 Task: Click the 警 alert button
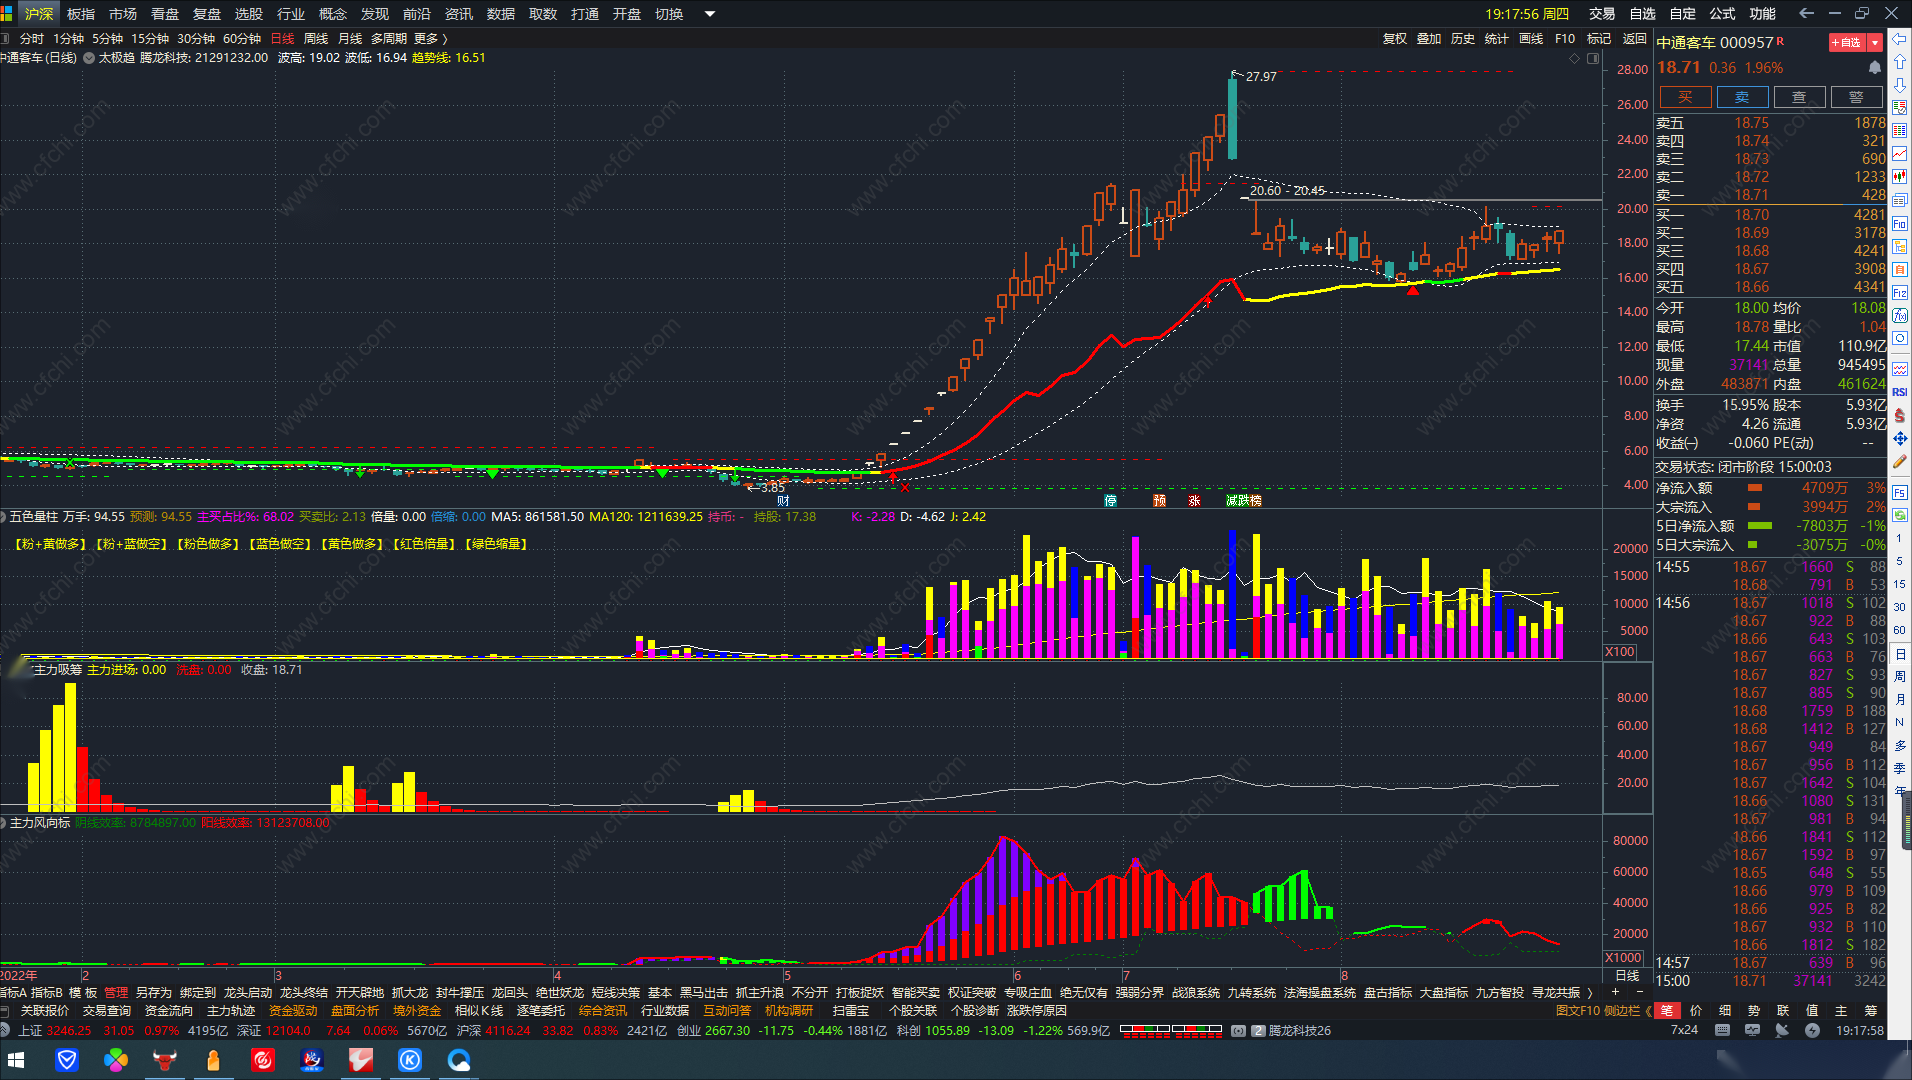click(1856, 97)
